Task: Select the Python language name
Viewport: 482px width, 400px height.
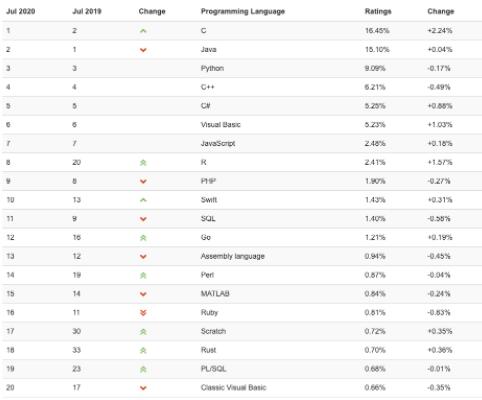Action: pyautogui.click(x=212, y=68)
